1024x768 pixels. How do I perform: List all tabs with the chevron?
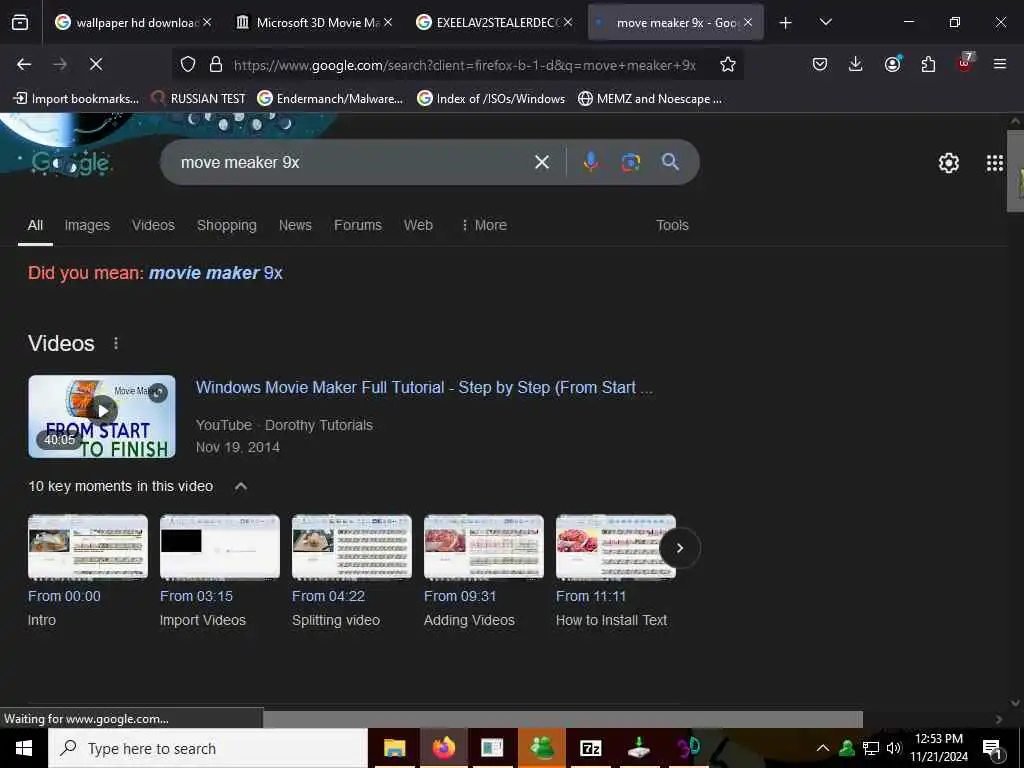pos(825,22)
